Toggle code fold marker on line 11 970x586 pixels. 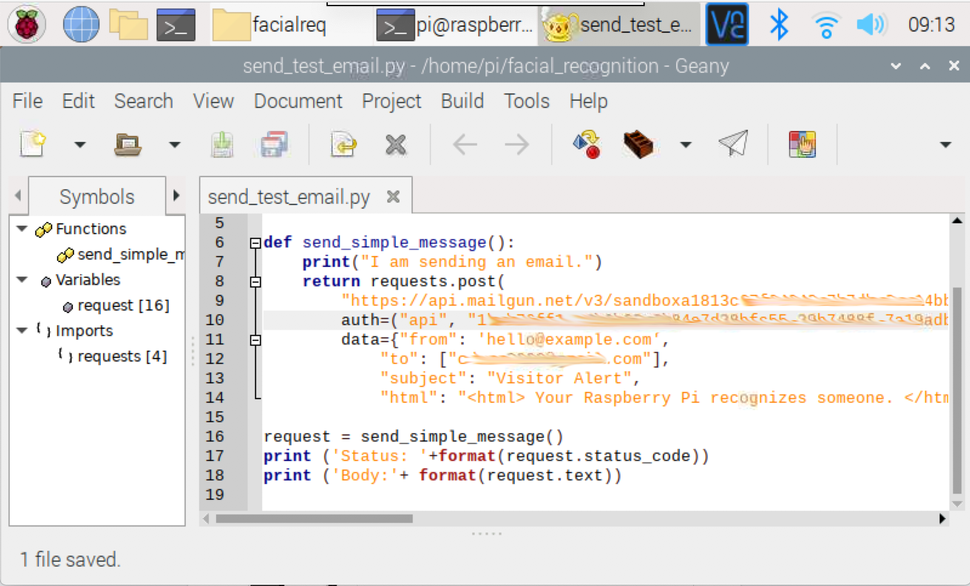(255, 340)
